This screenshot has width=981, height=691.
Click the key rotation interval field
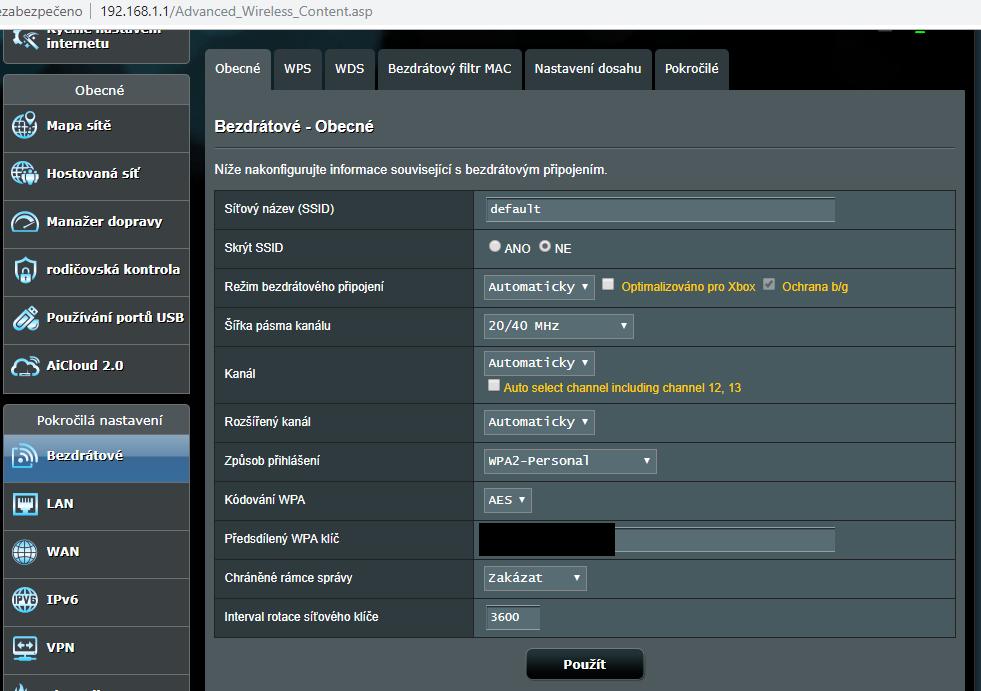[x=512, y=618]
